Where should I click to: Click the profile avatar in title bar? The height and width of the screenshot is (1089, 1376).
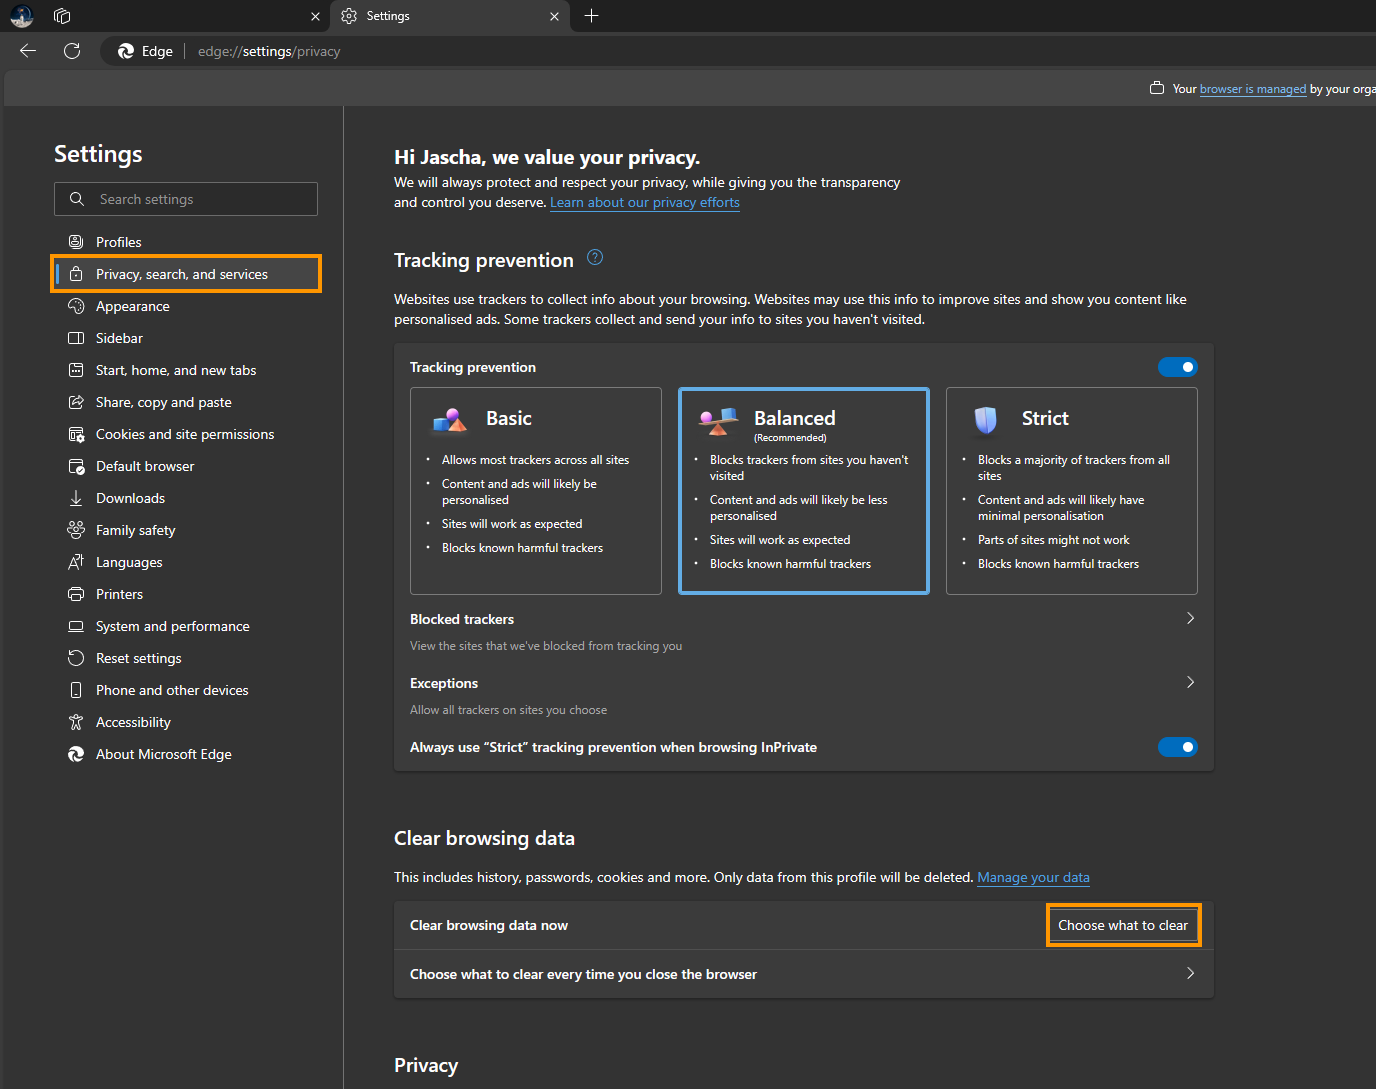[x=22, y=16]
